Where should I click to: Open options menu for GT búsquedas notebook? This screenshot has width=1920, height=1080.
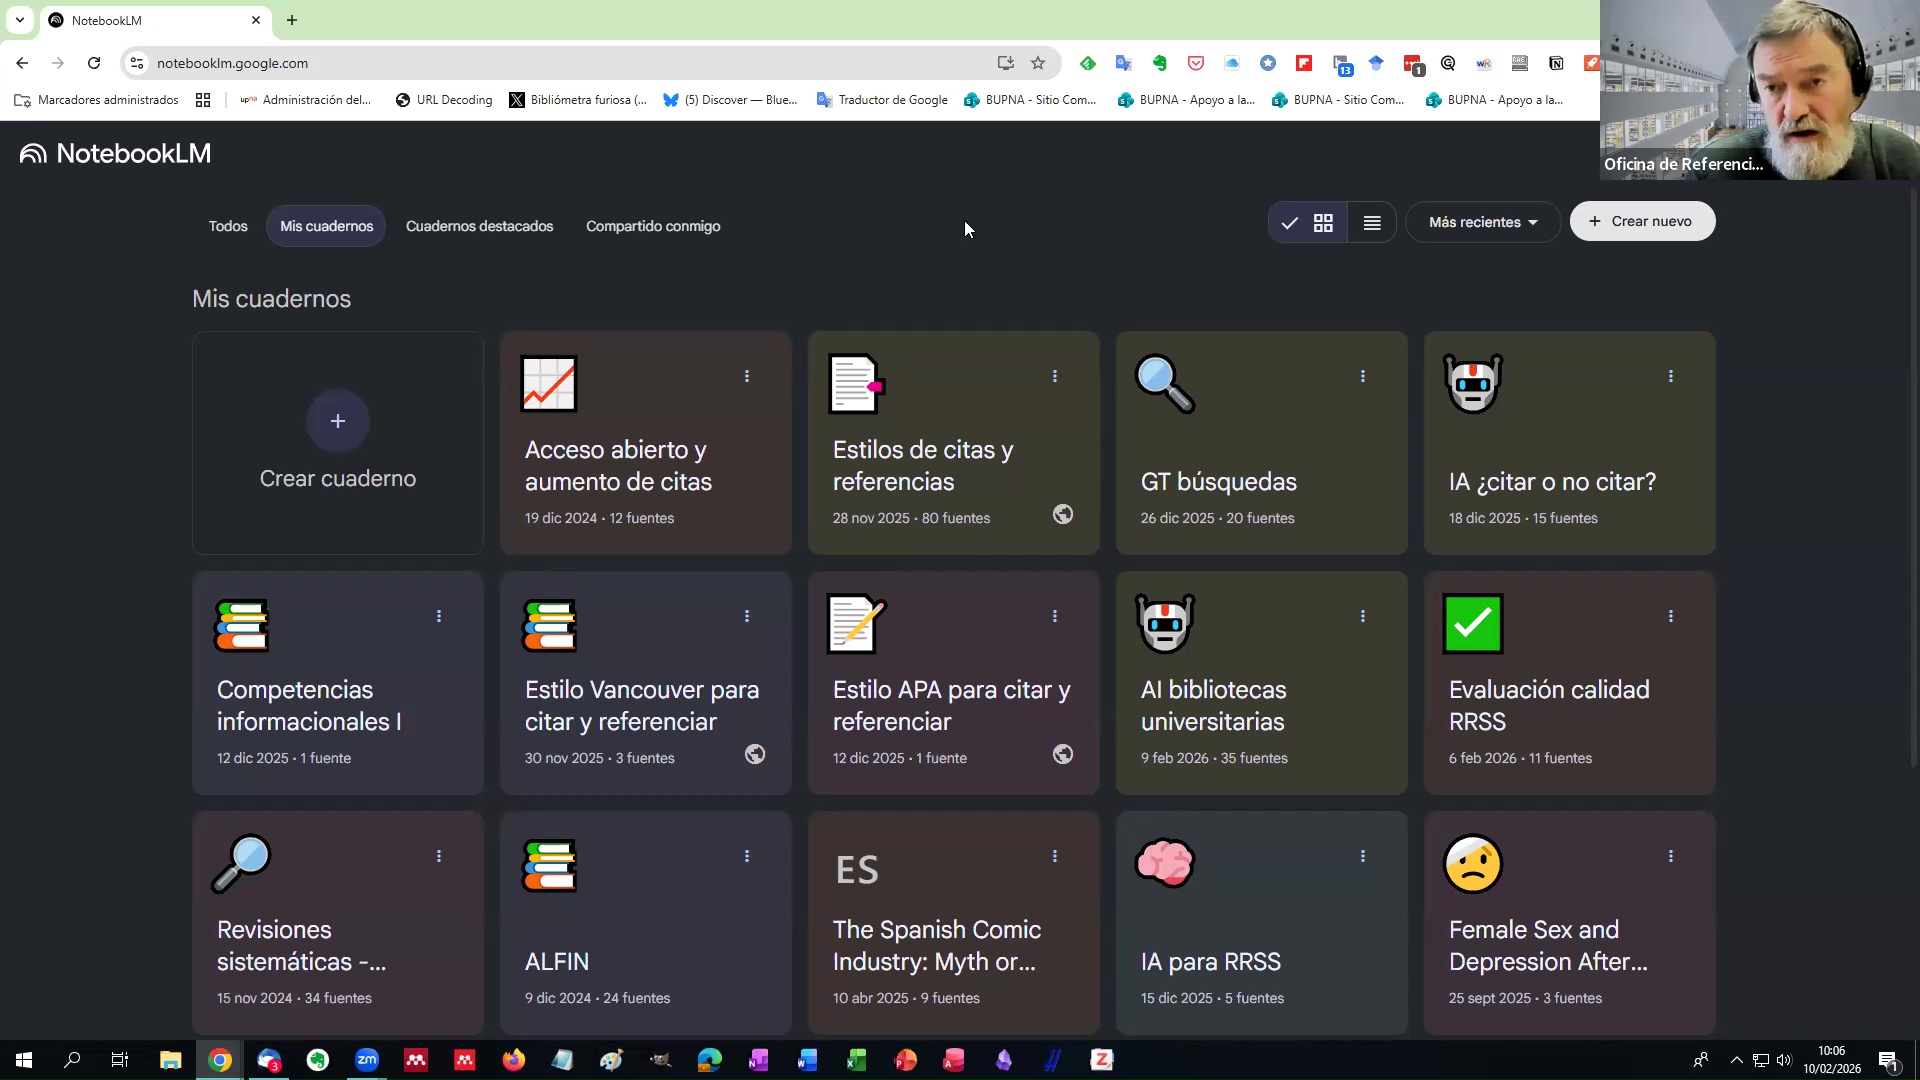tap(1362, 376)
